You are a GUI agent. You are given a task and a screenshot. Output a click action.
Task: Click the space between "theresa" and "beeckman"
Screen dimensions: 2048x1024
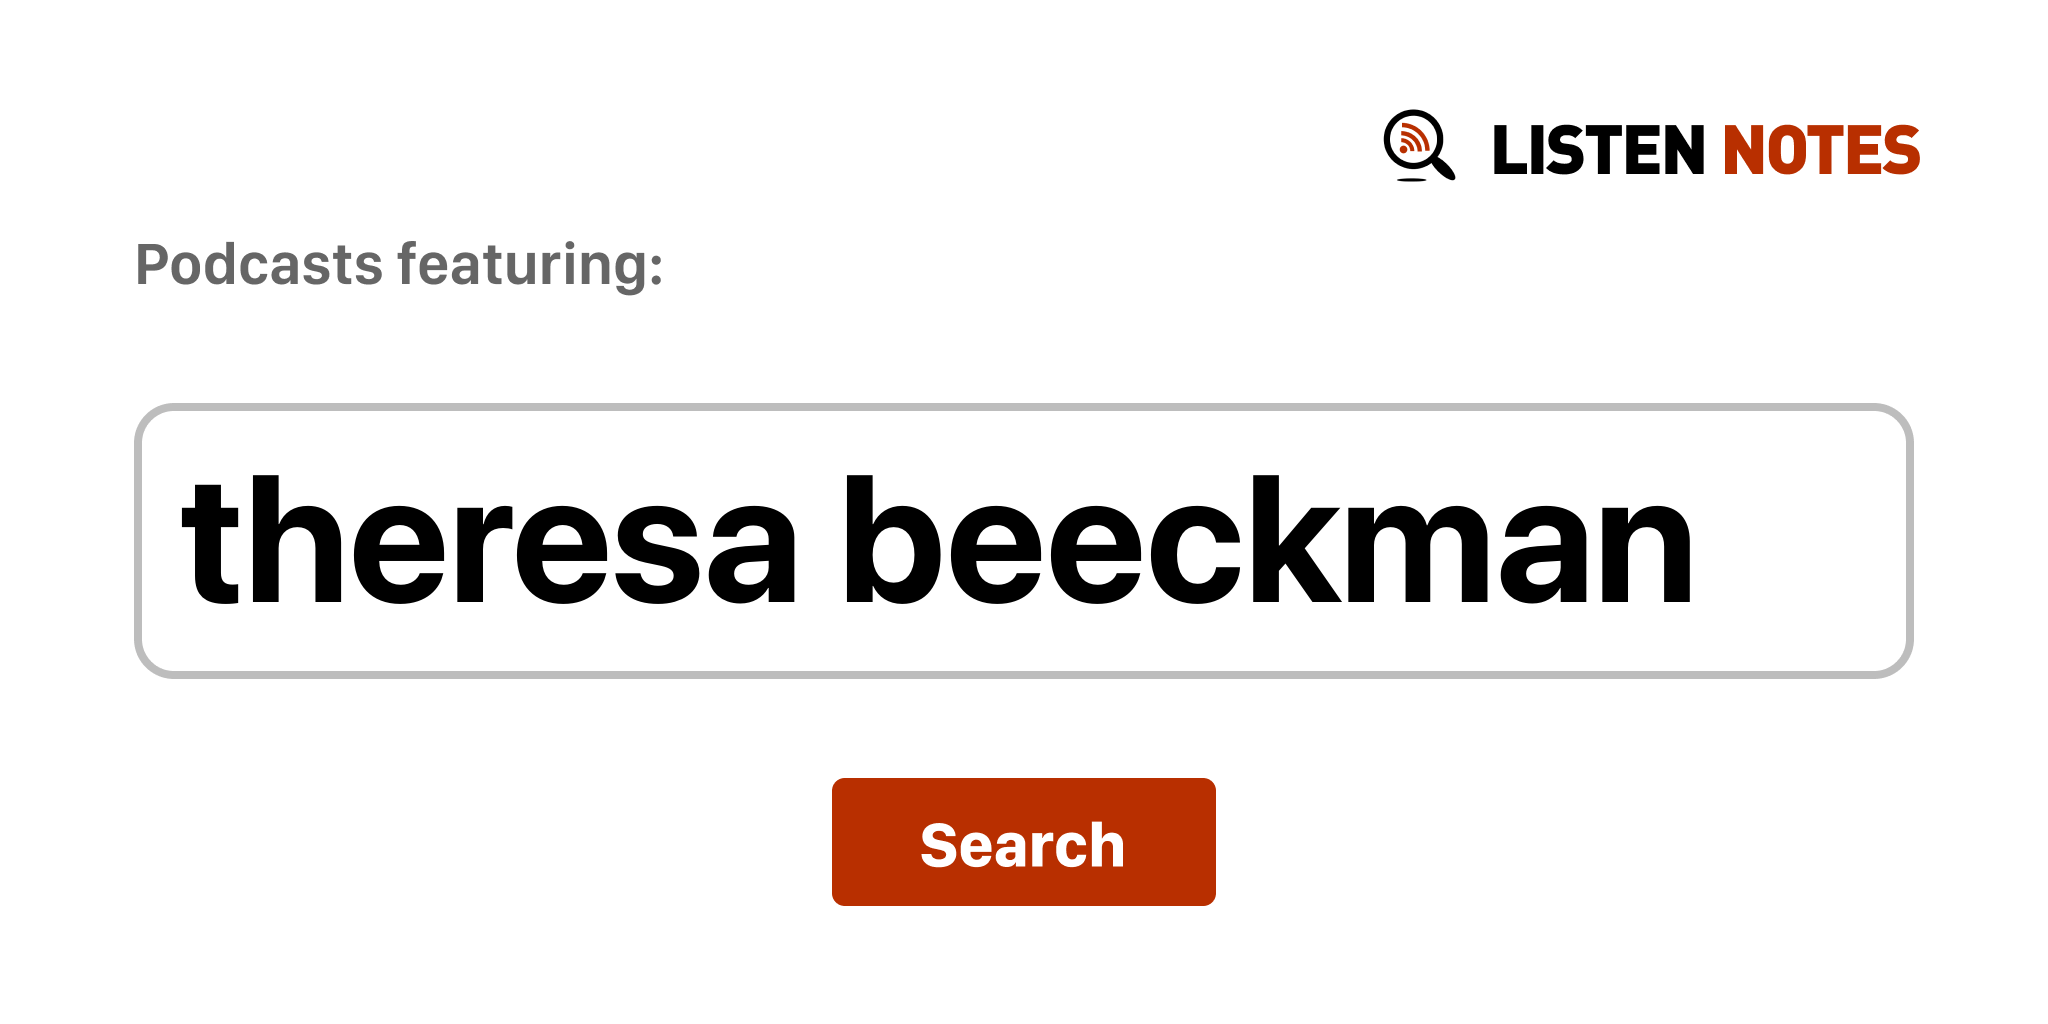pos(821,541)
